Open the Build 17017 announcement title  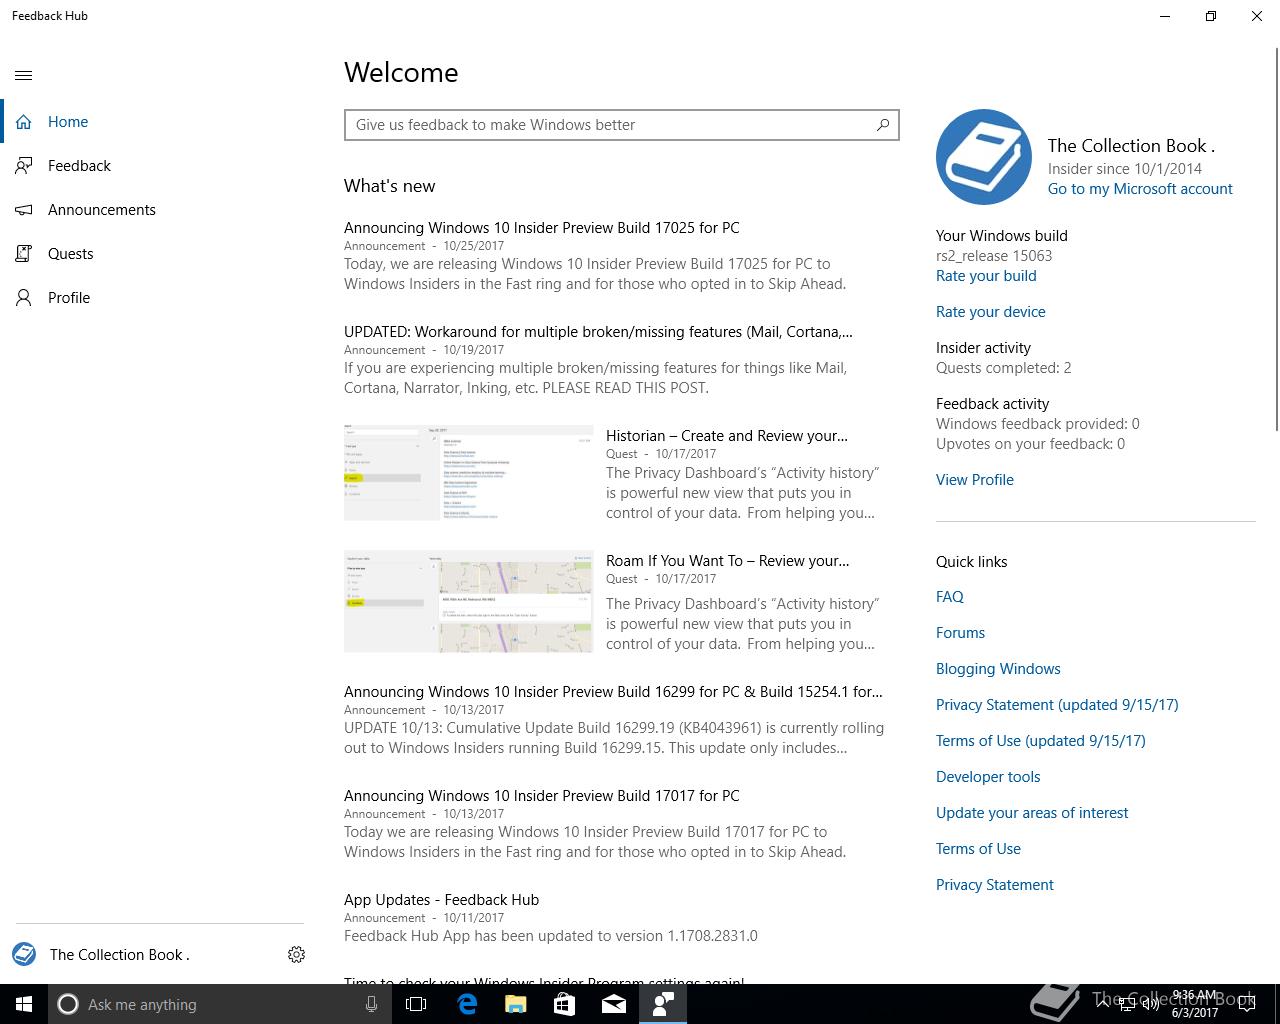point(542,796)
